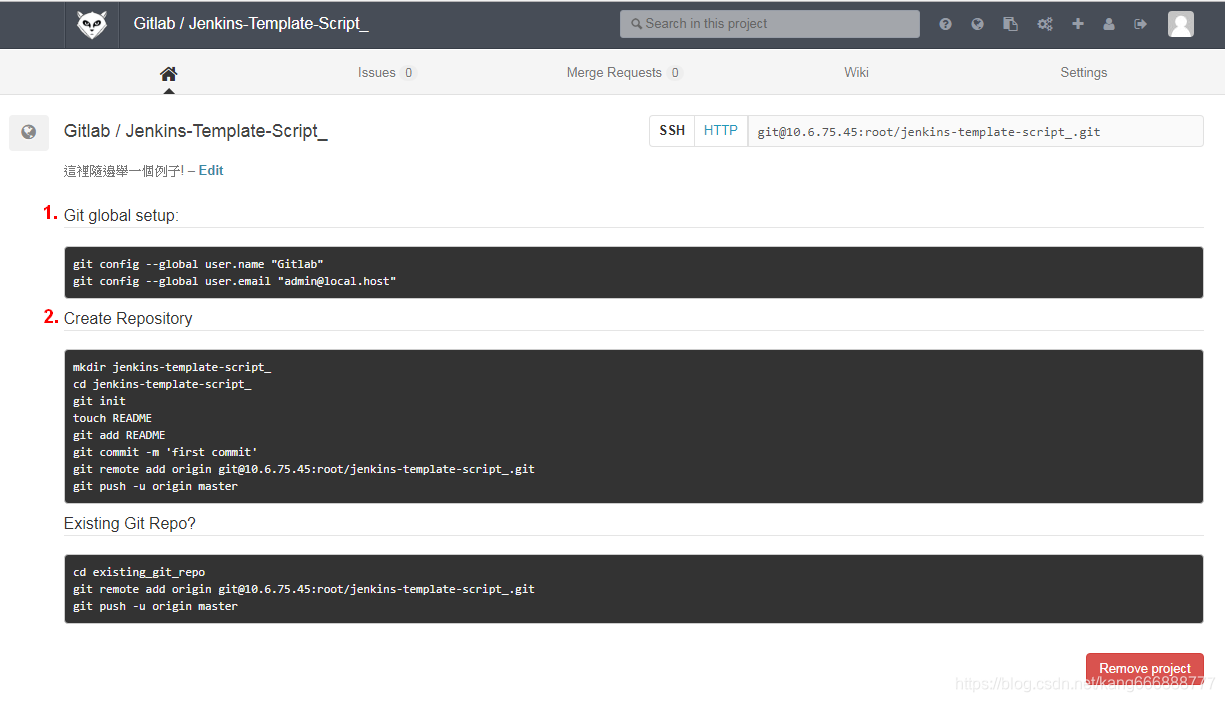Click the Remove project button

[1145, 668]
